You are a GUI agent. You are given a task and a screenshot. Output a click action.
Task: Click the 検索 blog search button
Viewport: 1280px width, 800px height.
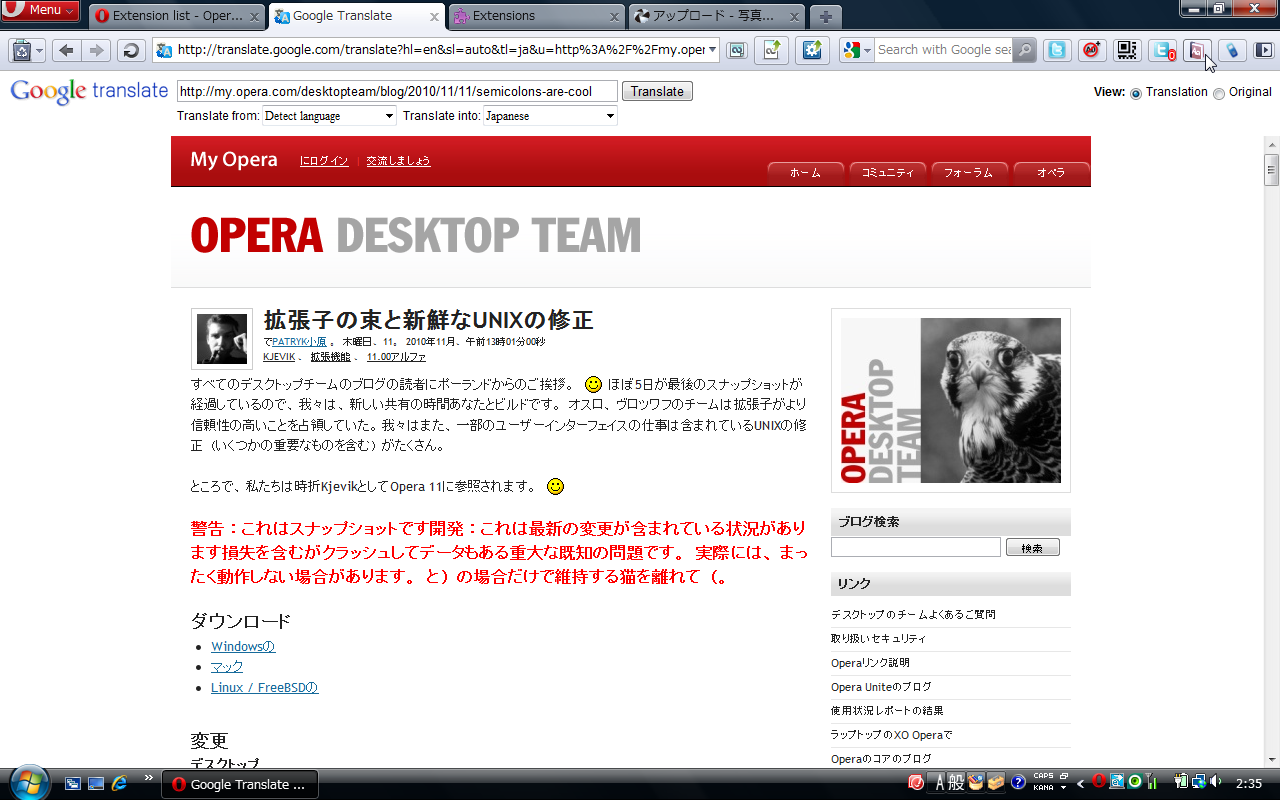pyautogui.click(x=1033, y=548)
